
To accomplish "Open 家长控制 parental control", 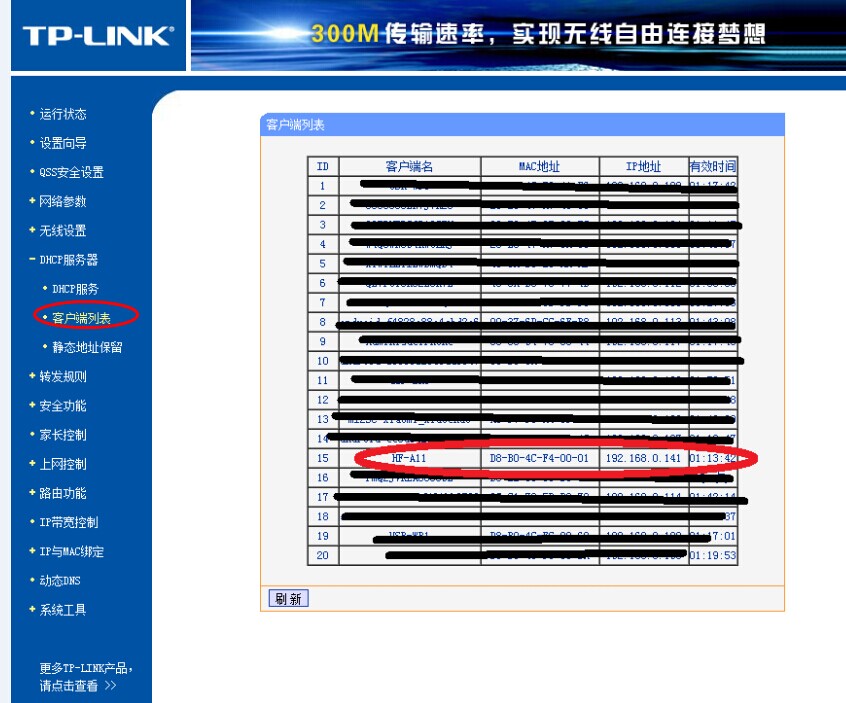I will (63, 435).
